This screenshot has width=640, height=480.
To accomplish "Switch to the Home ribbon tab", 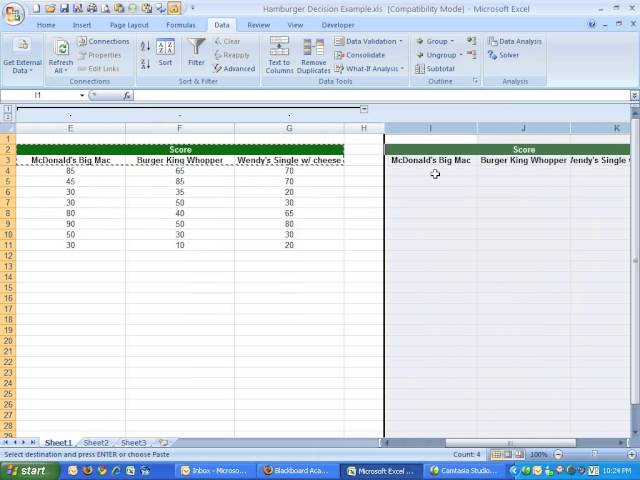I will [x=46, y=25].
